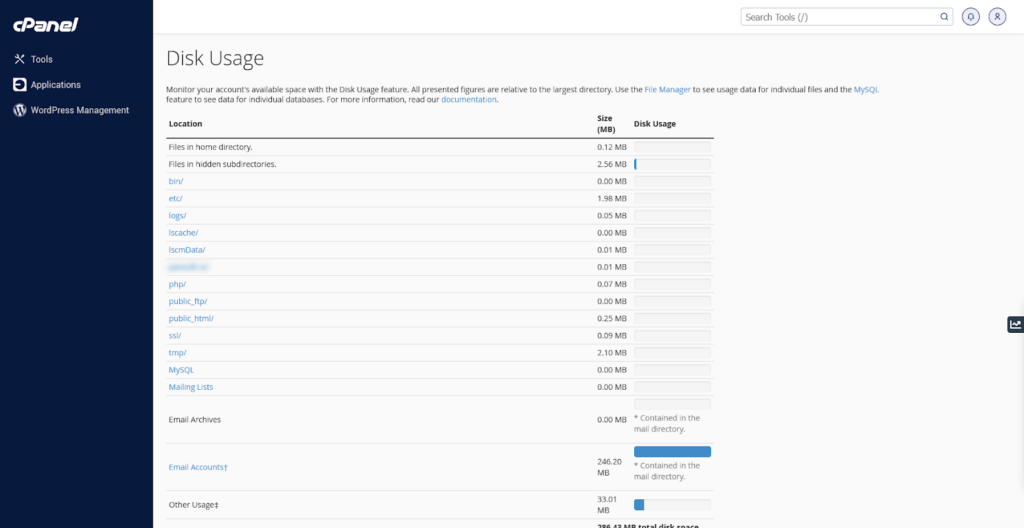Open the tmp/ directory link
Image resolution: width=1024 pixels, height=528 pixels.
[178, 352]
